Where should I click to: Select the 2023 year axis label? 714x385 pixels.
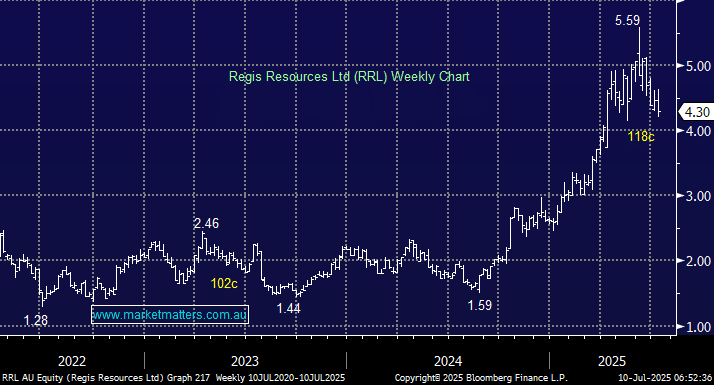(245, 361)
